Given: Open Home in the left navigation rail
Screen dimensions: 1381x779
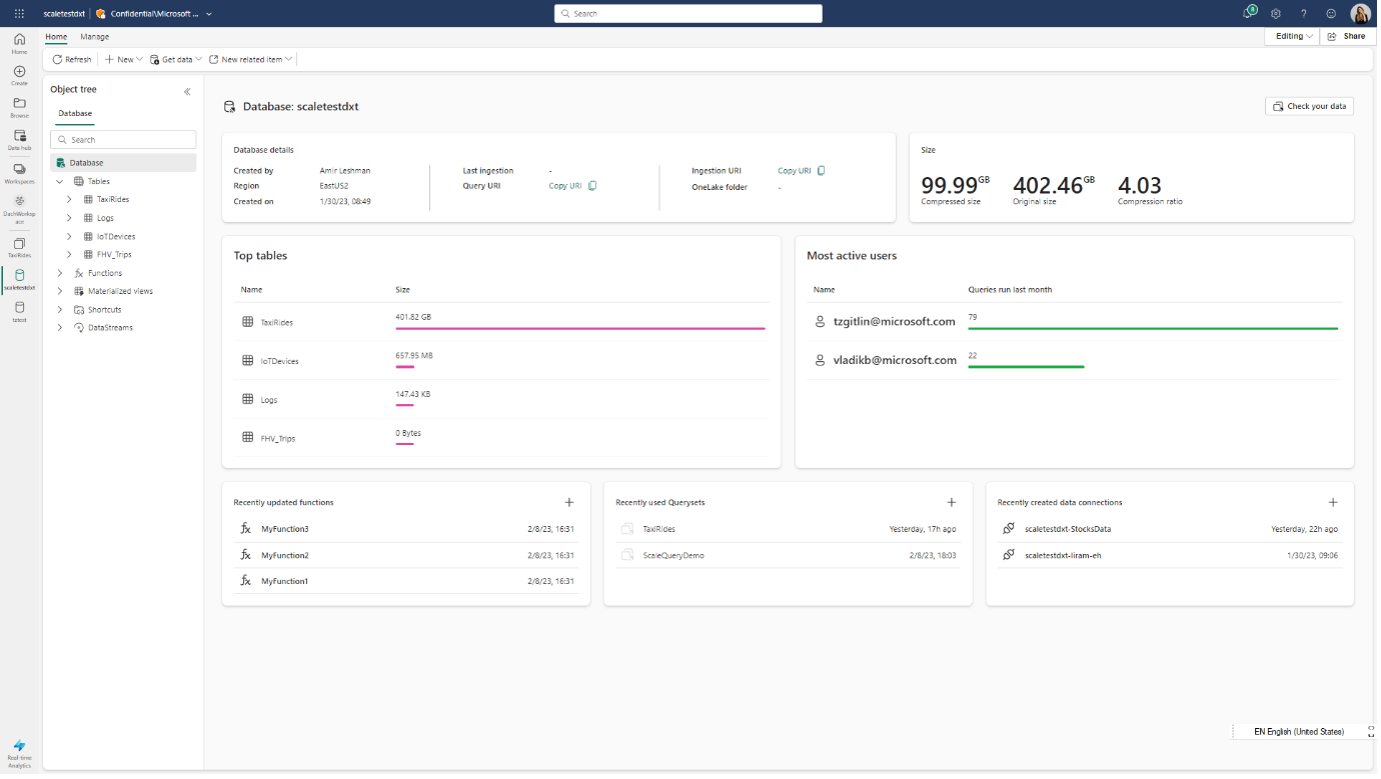Looking at the screenshot, I should pos(19,43).
